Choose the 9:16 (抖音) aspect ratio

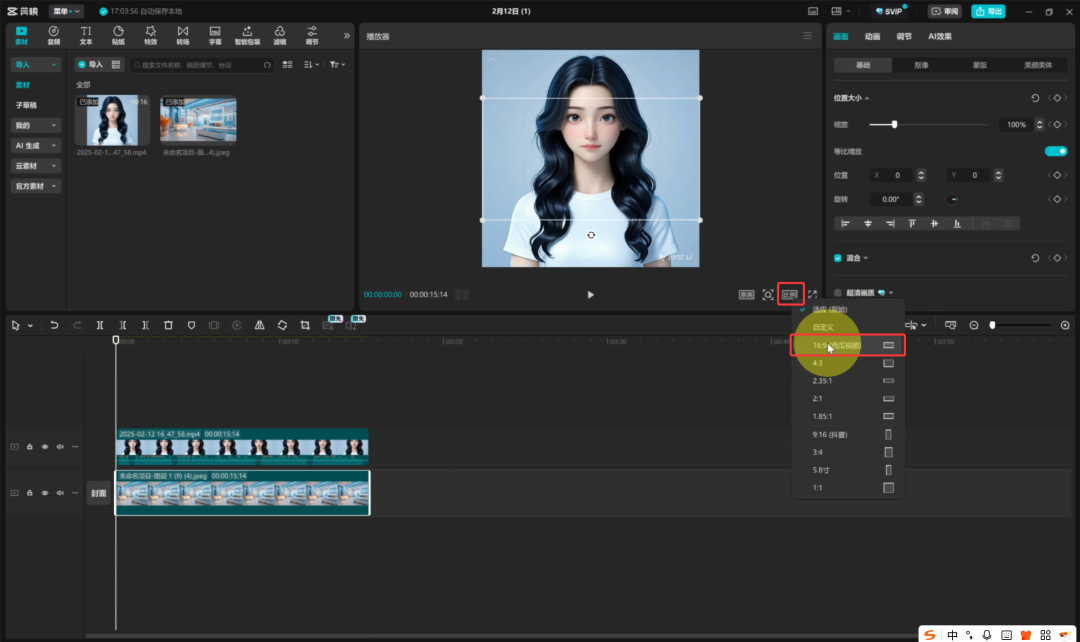848,435
